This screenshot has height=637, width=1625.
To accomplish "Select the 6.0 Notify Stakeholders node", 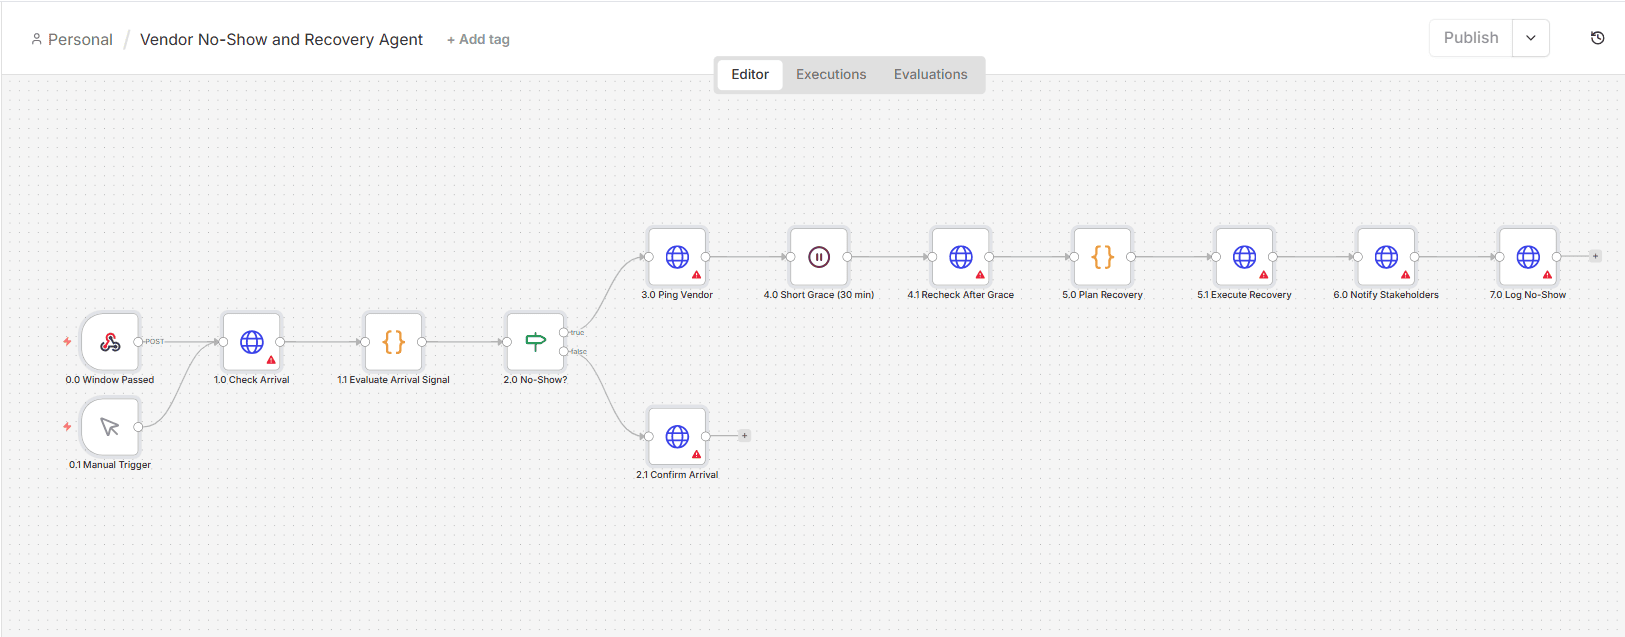I will (x=1386, y=257).
